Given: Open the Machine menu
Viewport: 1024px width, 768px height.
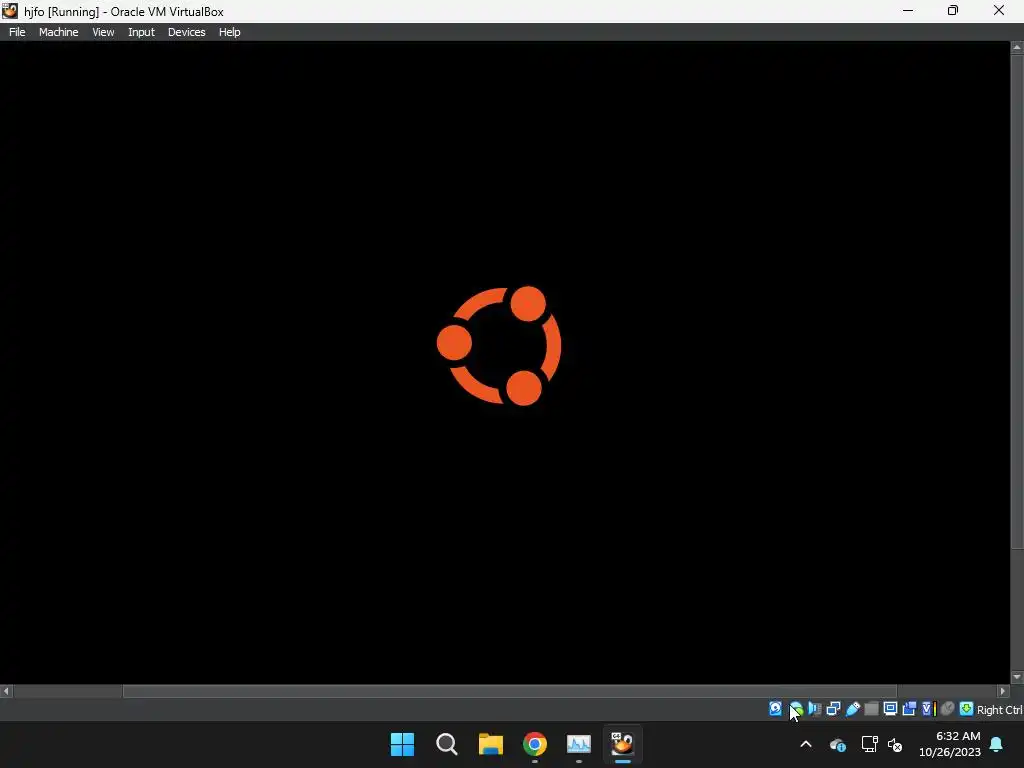Looking at the screenshot, I should coord(58,32).
